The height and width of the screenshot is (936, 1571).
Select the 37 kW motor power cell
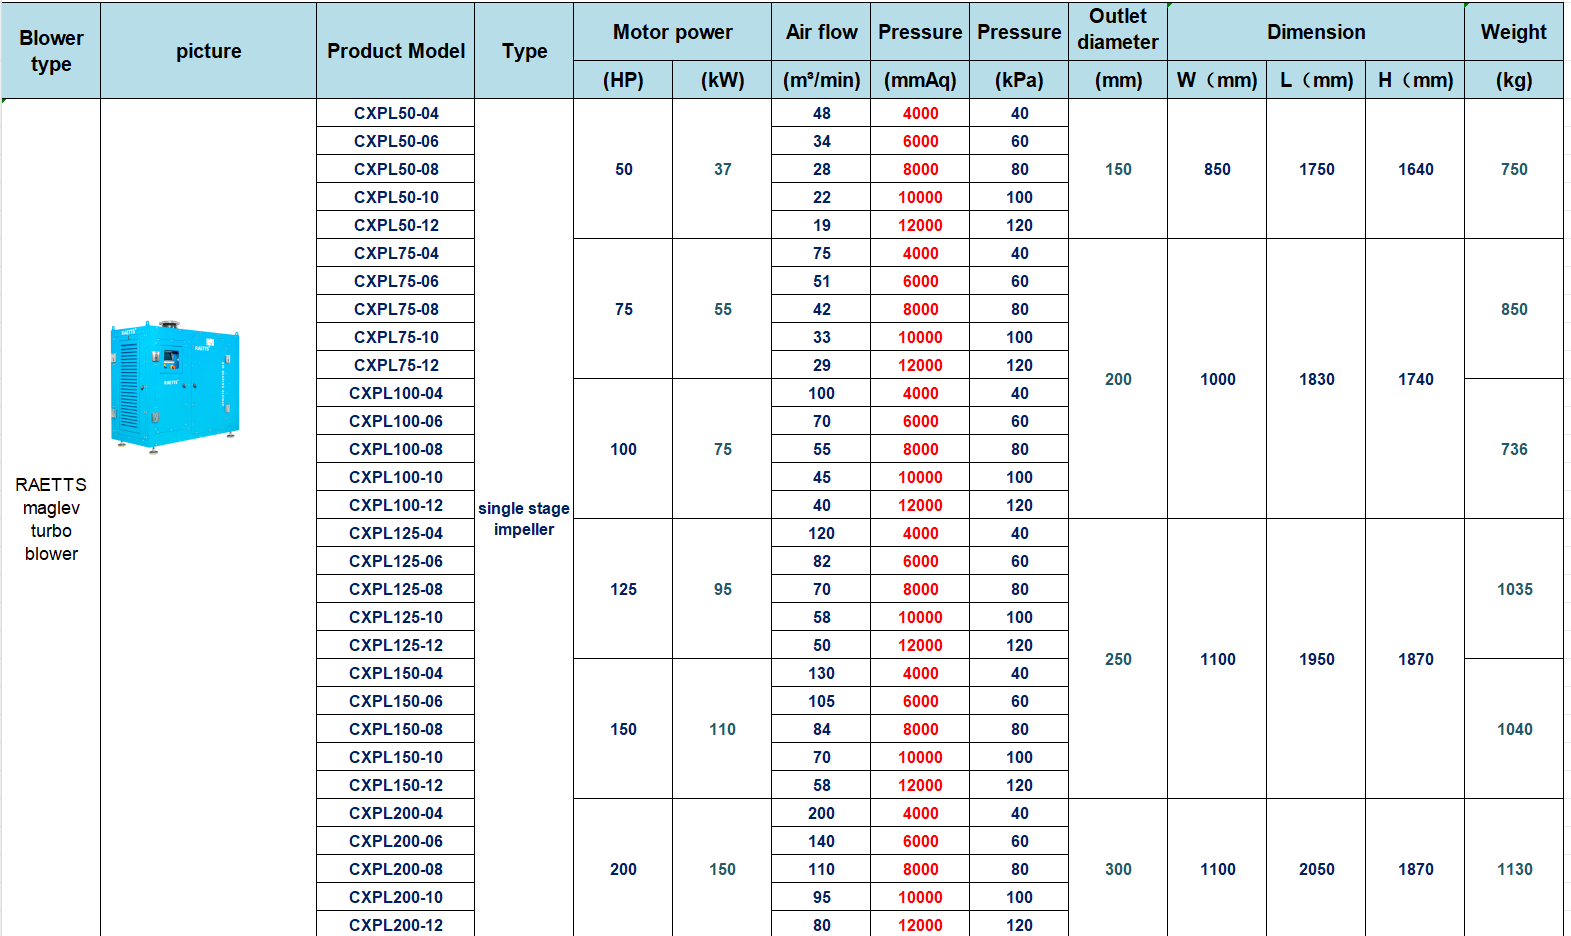(722, 169)
